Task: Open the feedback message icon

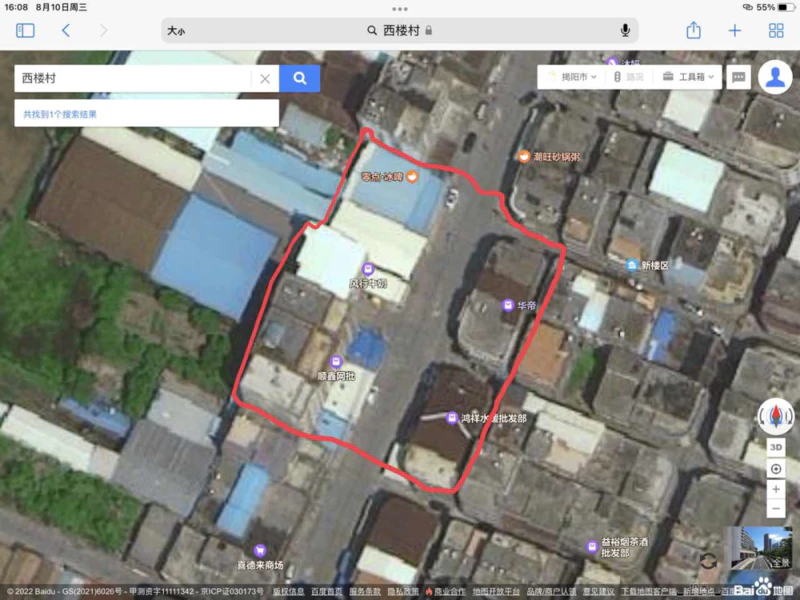Action: point(739,77)
